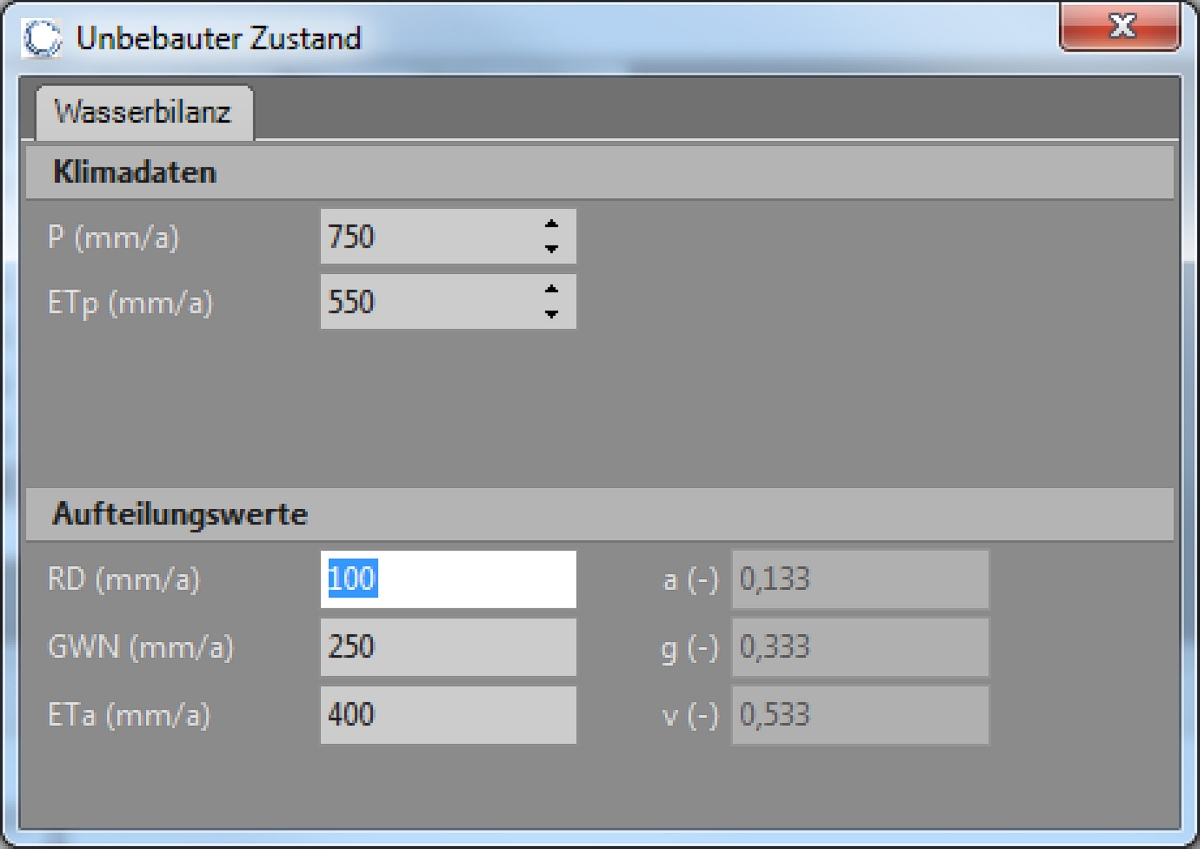
Task: Click the window title Unbebauter Zustand
Action: [218, 38]
